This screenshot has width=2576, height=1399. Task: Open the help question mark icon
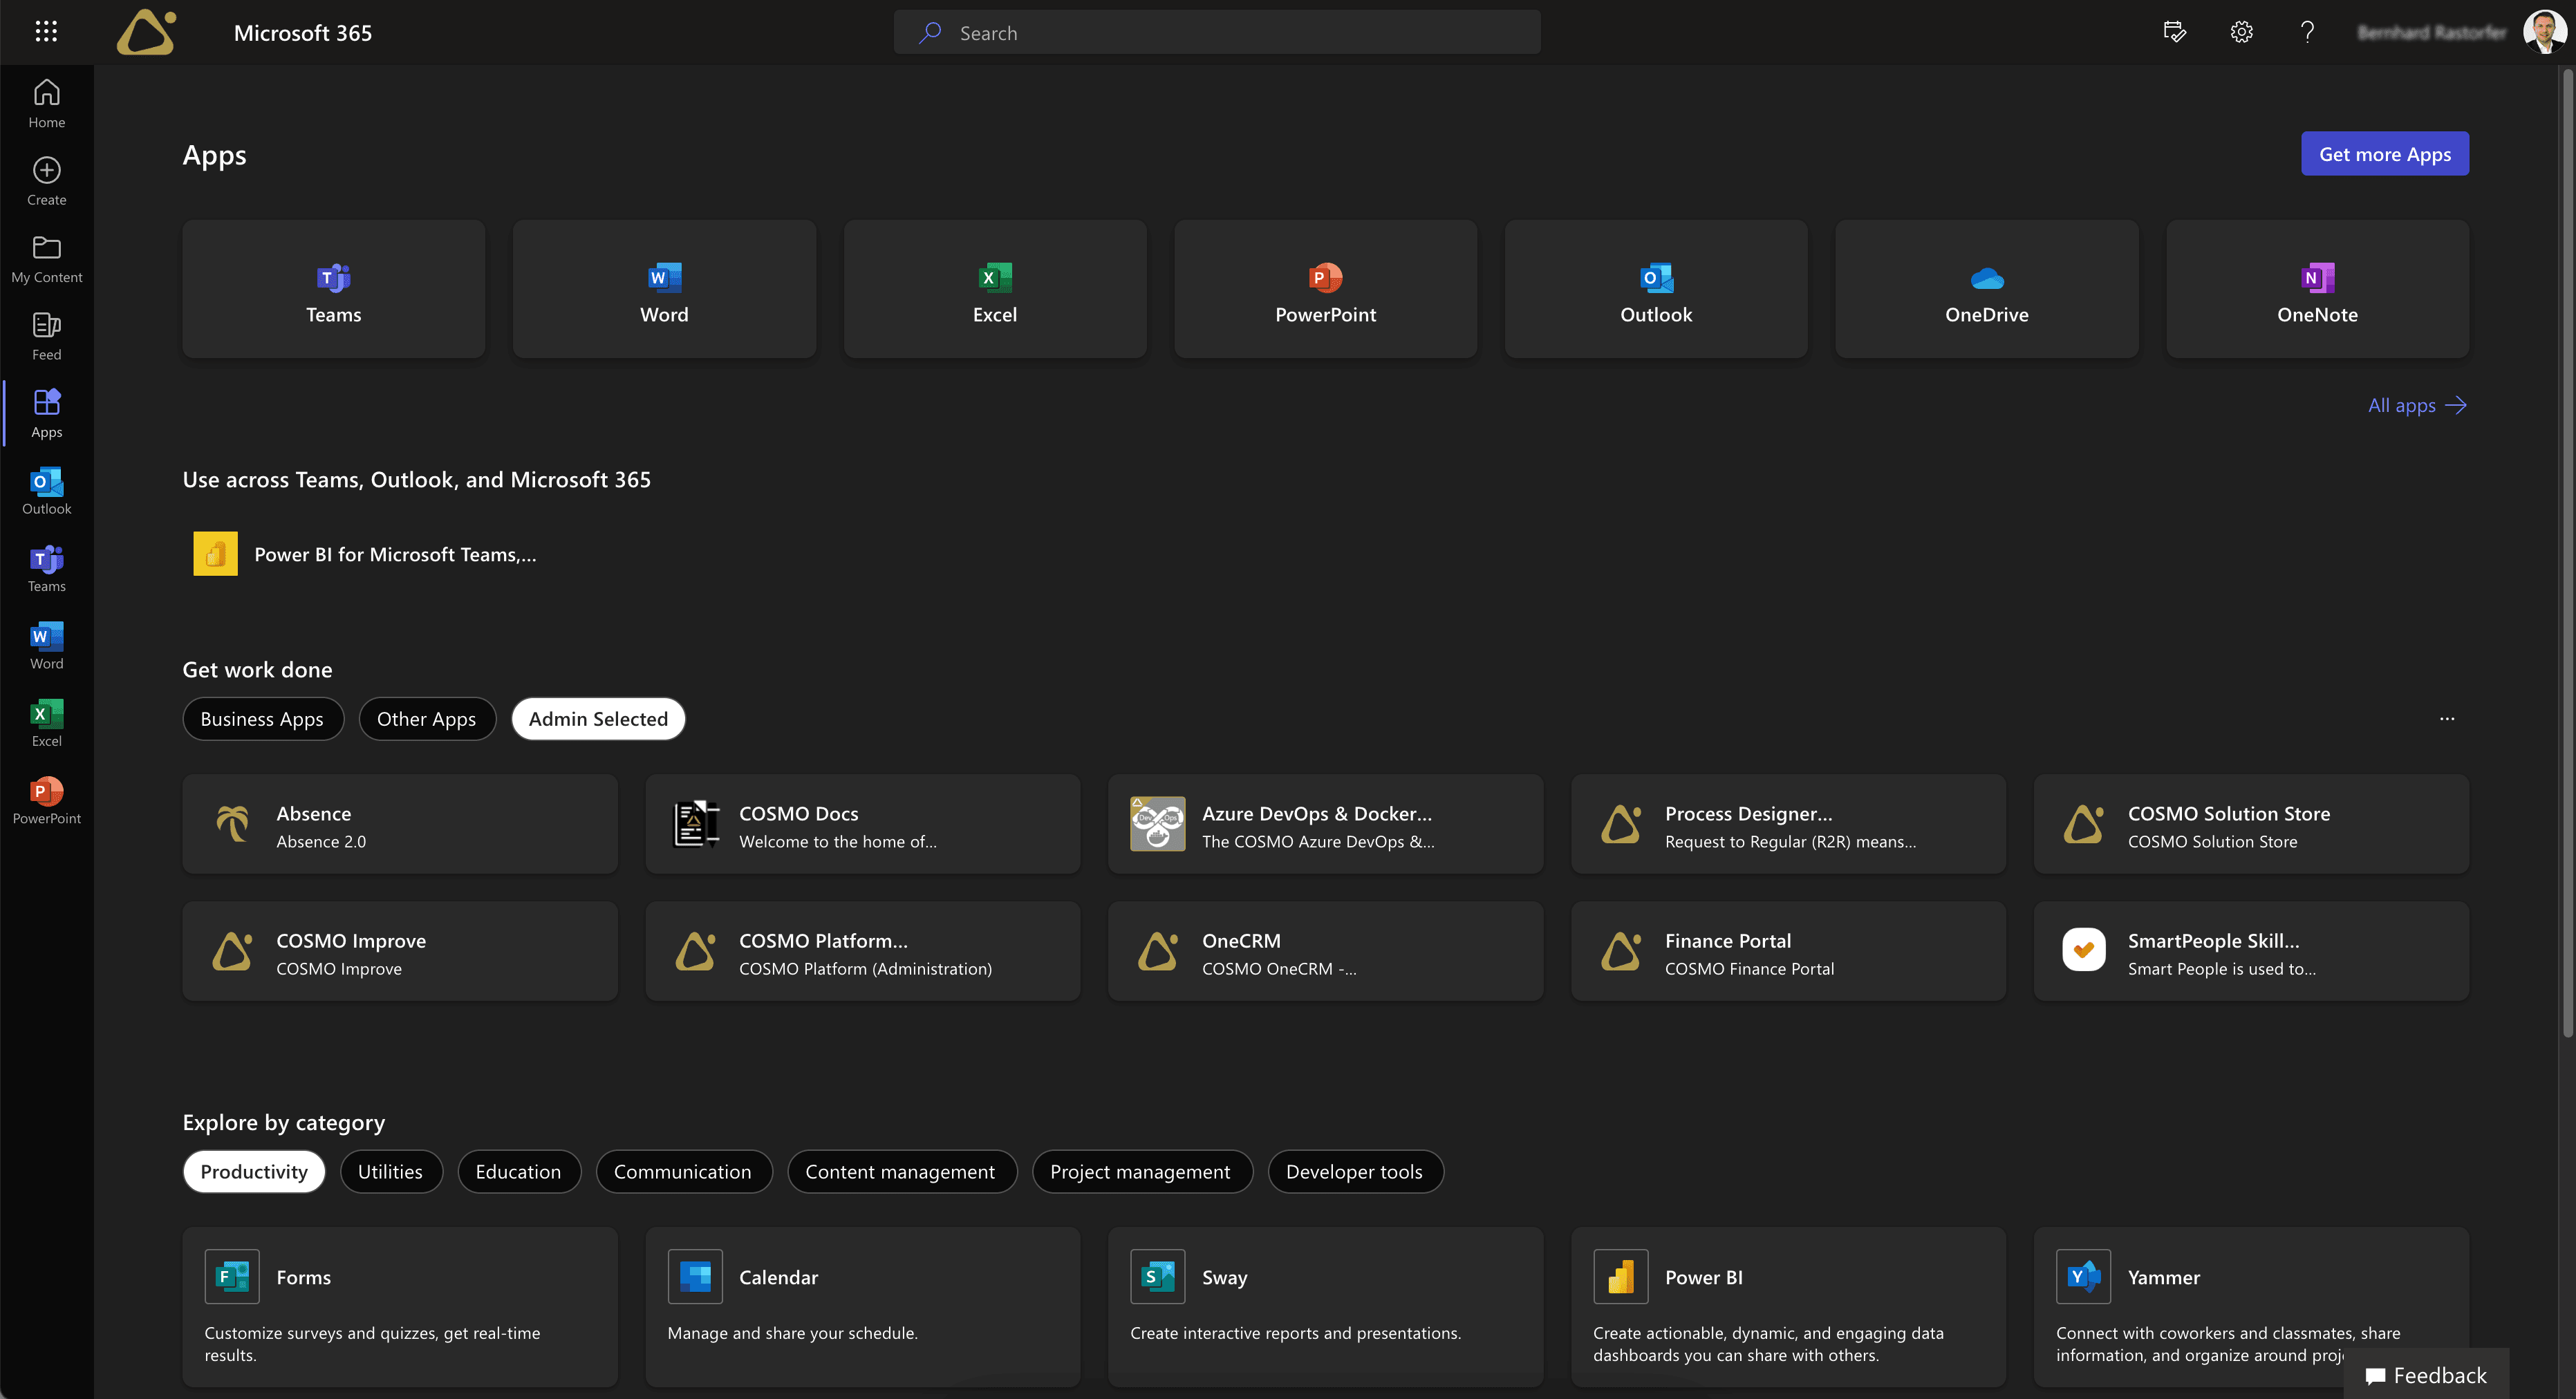(x=2307, y=32)
